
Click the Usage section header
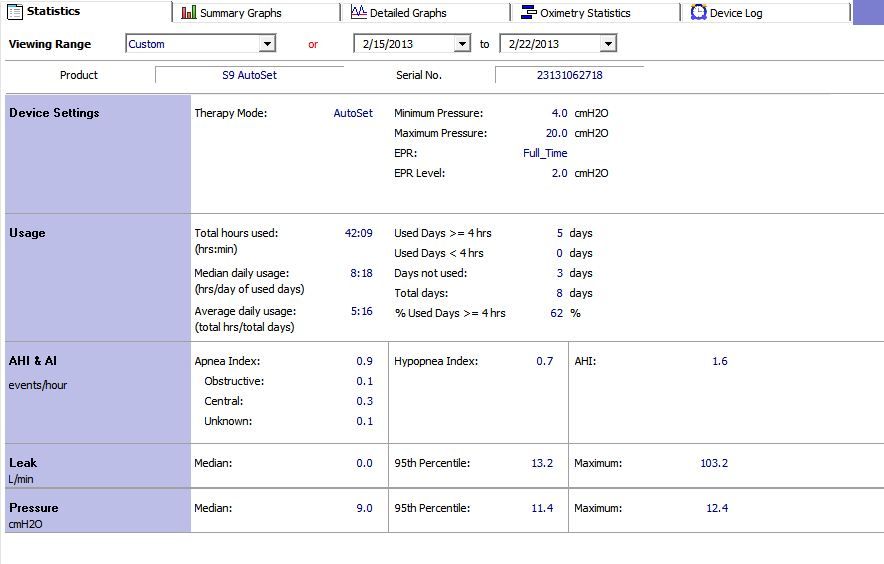[x=27, y=233]
